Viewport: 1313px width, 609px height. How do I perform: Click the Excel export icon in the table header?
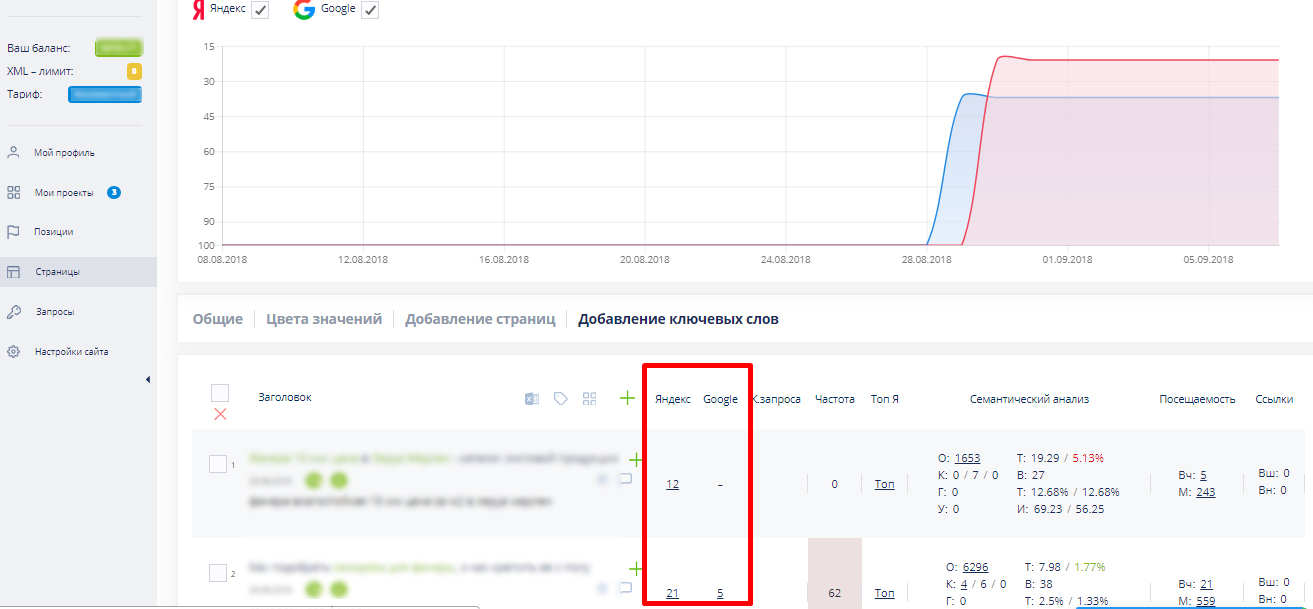[532, 399]
